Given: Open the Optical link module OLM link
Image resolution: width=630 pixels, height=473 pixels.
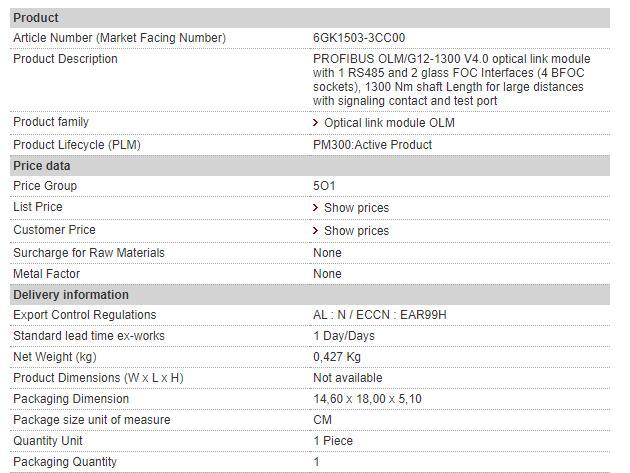Looking at the screenshot, I should pyautogui.click(x=389, y=123).
